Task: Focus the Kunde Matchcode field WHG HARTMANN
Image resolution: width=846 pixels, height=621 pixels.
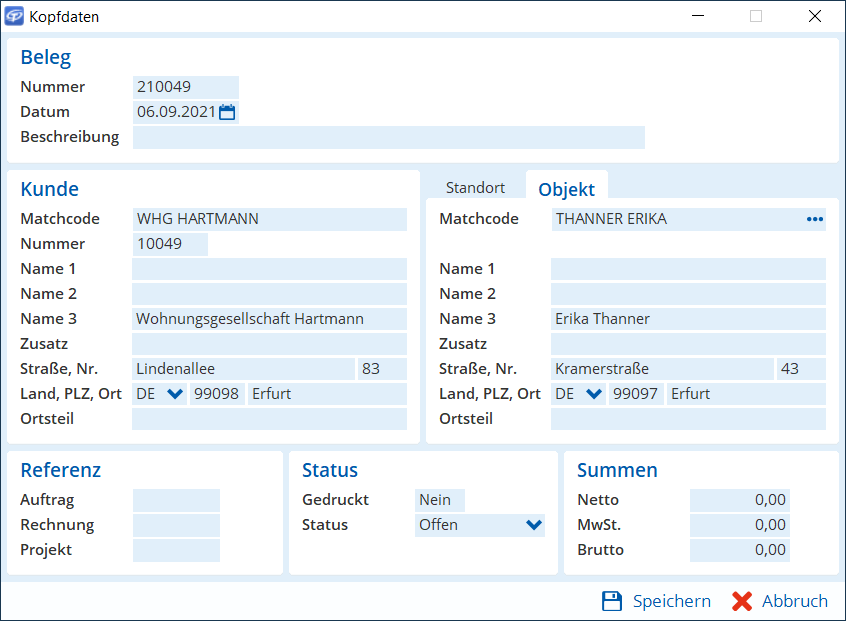Action: (x=269, y=219)
